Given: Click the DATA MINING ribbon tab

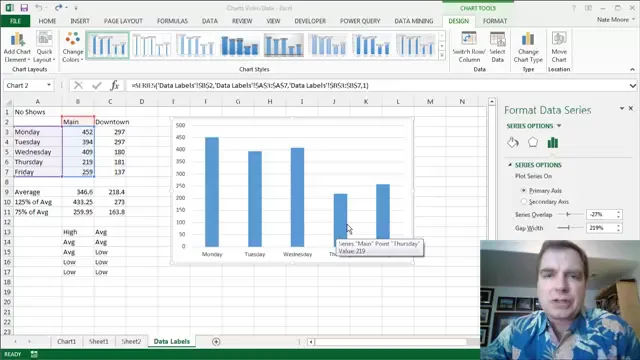Looking at the screenshot, I should coord(413,21).
